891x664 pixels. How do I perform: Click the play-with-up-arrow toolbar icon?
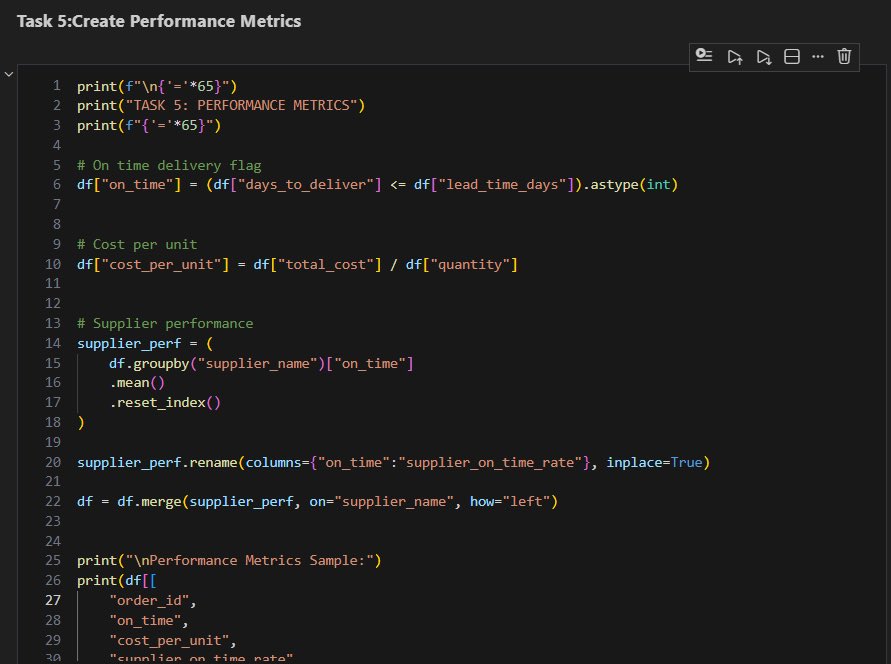tap(735, 56)
